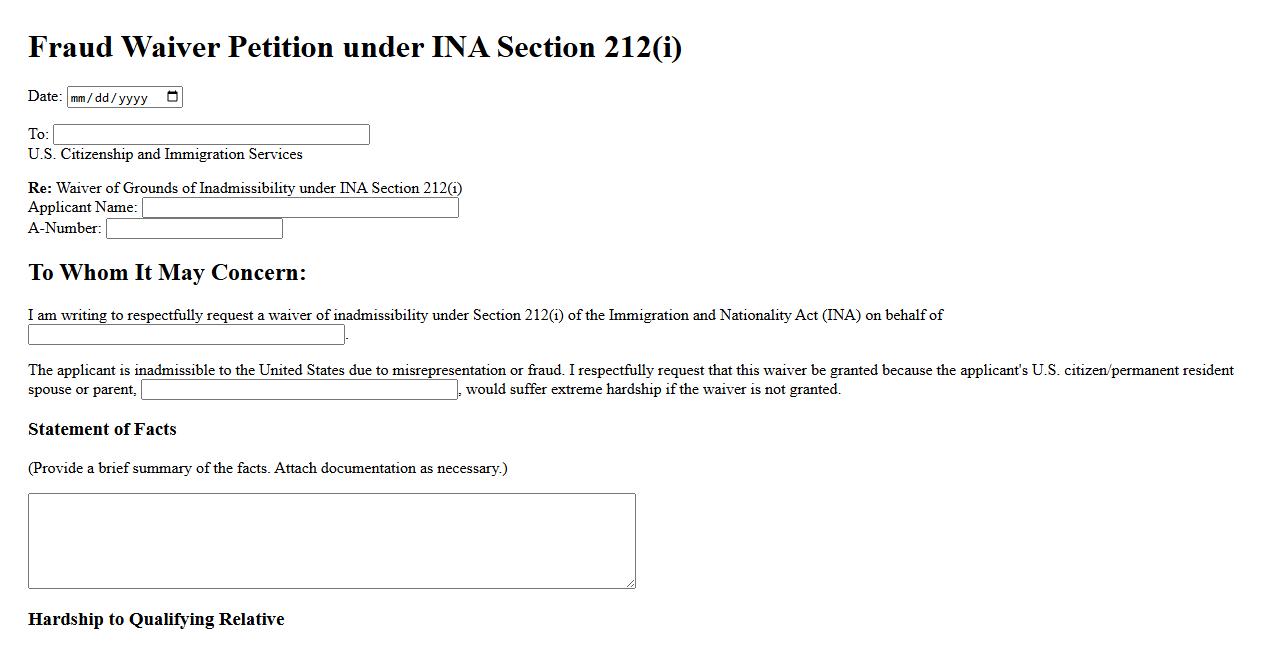
Task: Click the To recipient text field
Action: pyautogui.click(x=211, y=135)
